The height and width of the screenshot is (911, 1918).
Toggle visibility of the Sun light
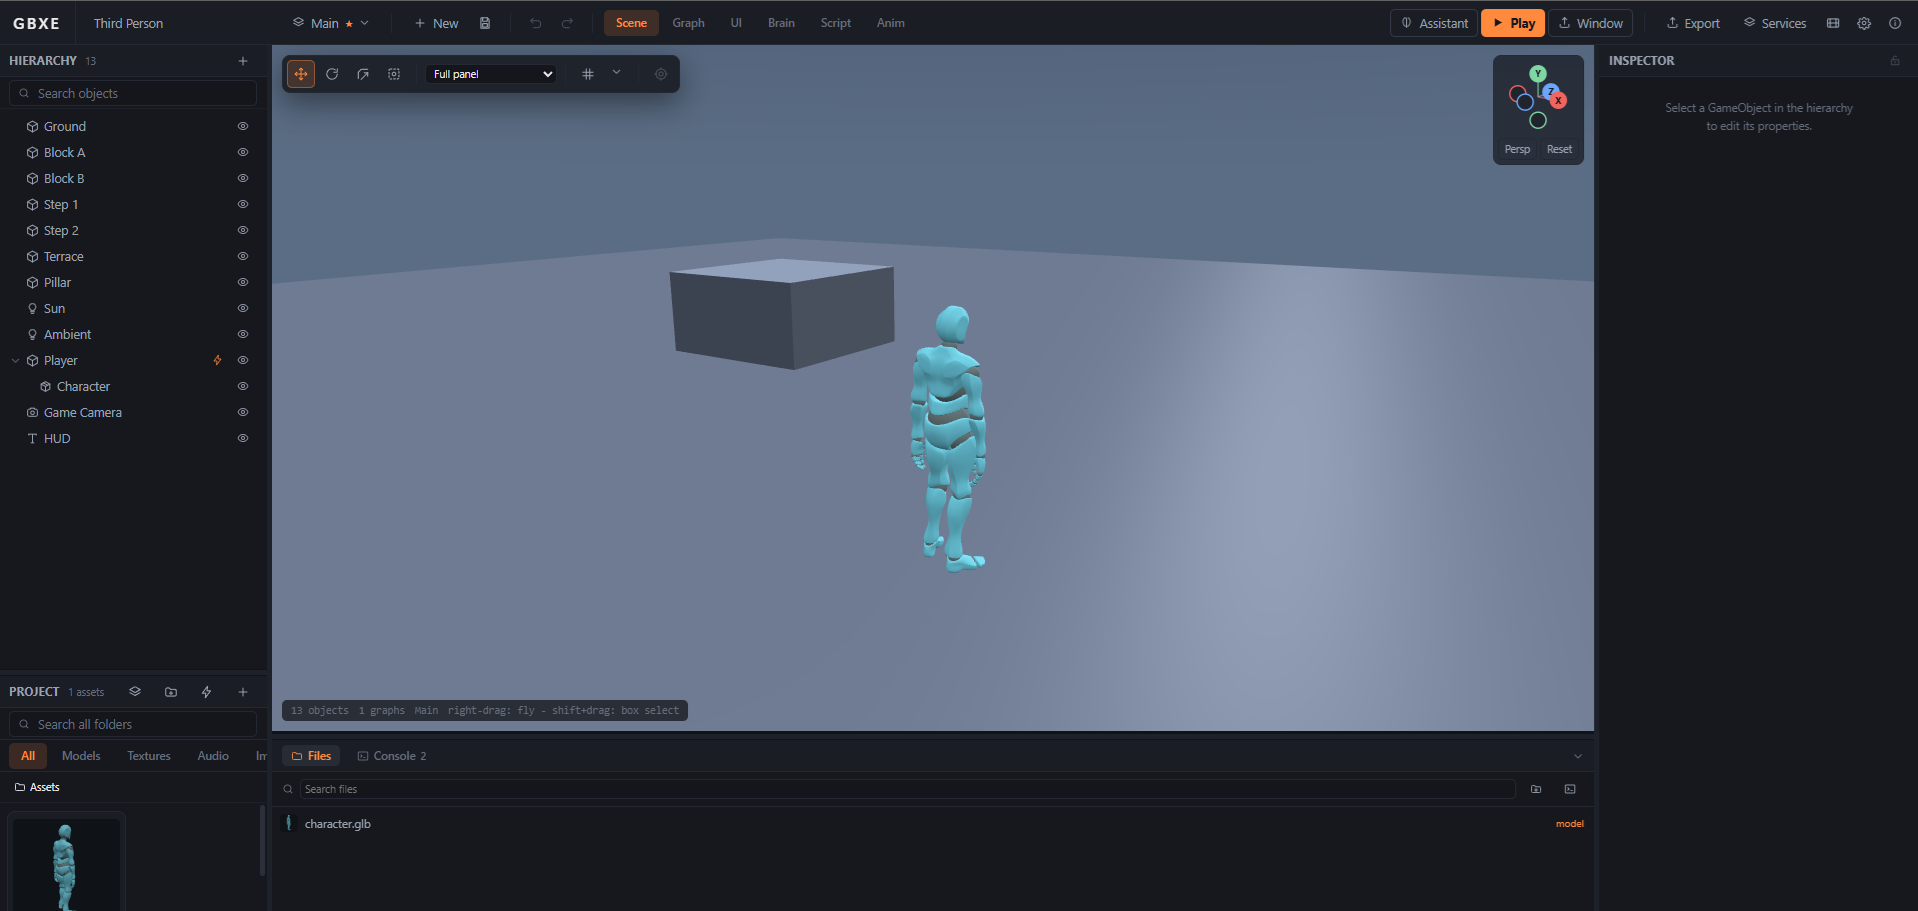coord(243,309)
